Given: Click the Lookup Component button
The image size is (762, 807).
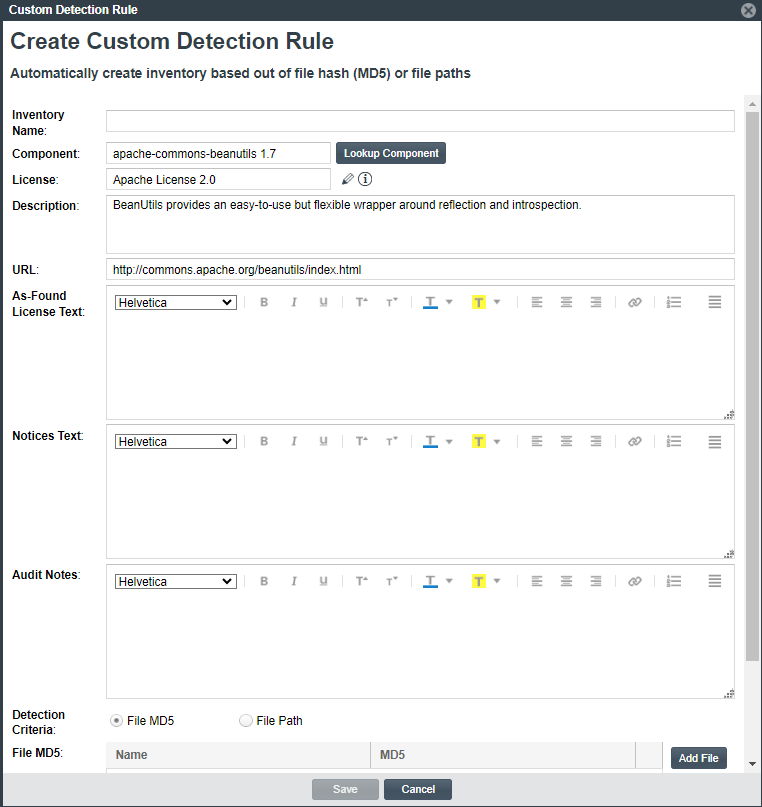Looking at the screenshot, I should [x=390, y=153].
